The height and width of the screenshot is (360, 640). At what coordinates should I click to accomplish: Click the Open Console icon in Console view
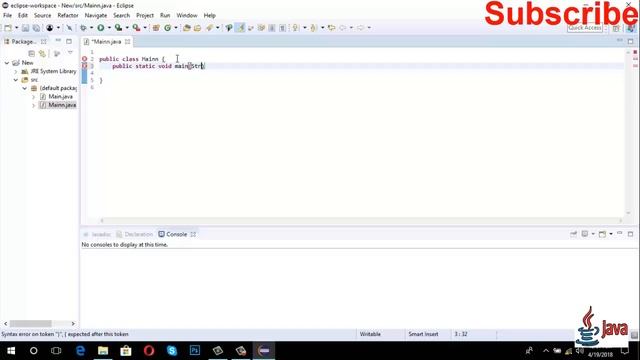(602, 234)
